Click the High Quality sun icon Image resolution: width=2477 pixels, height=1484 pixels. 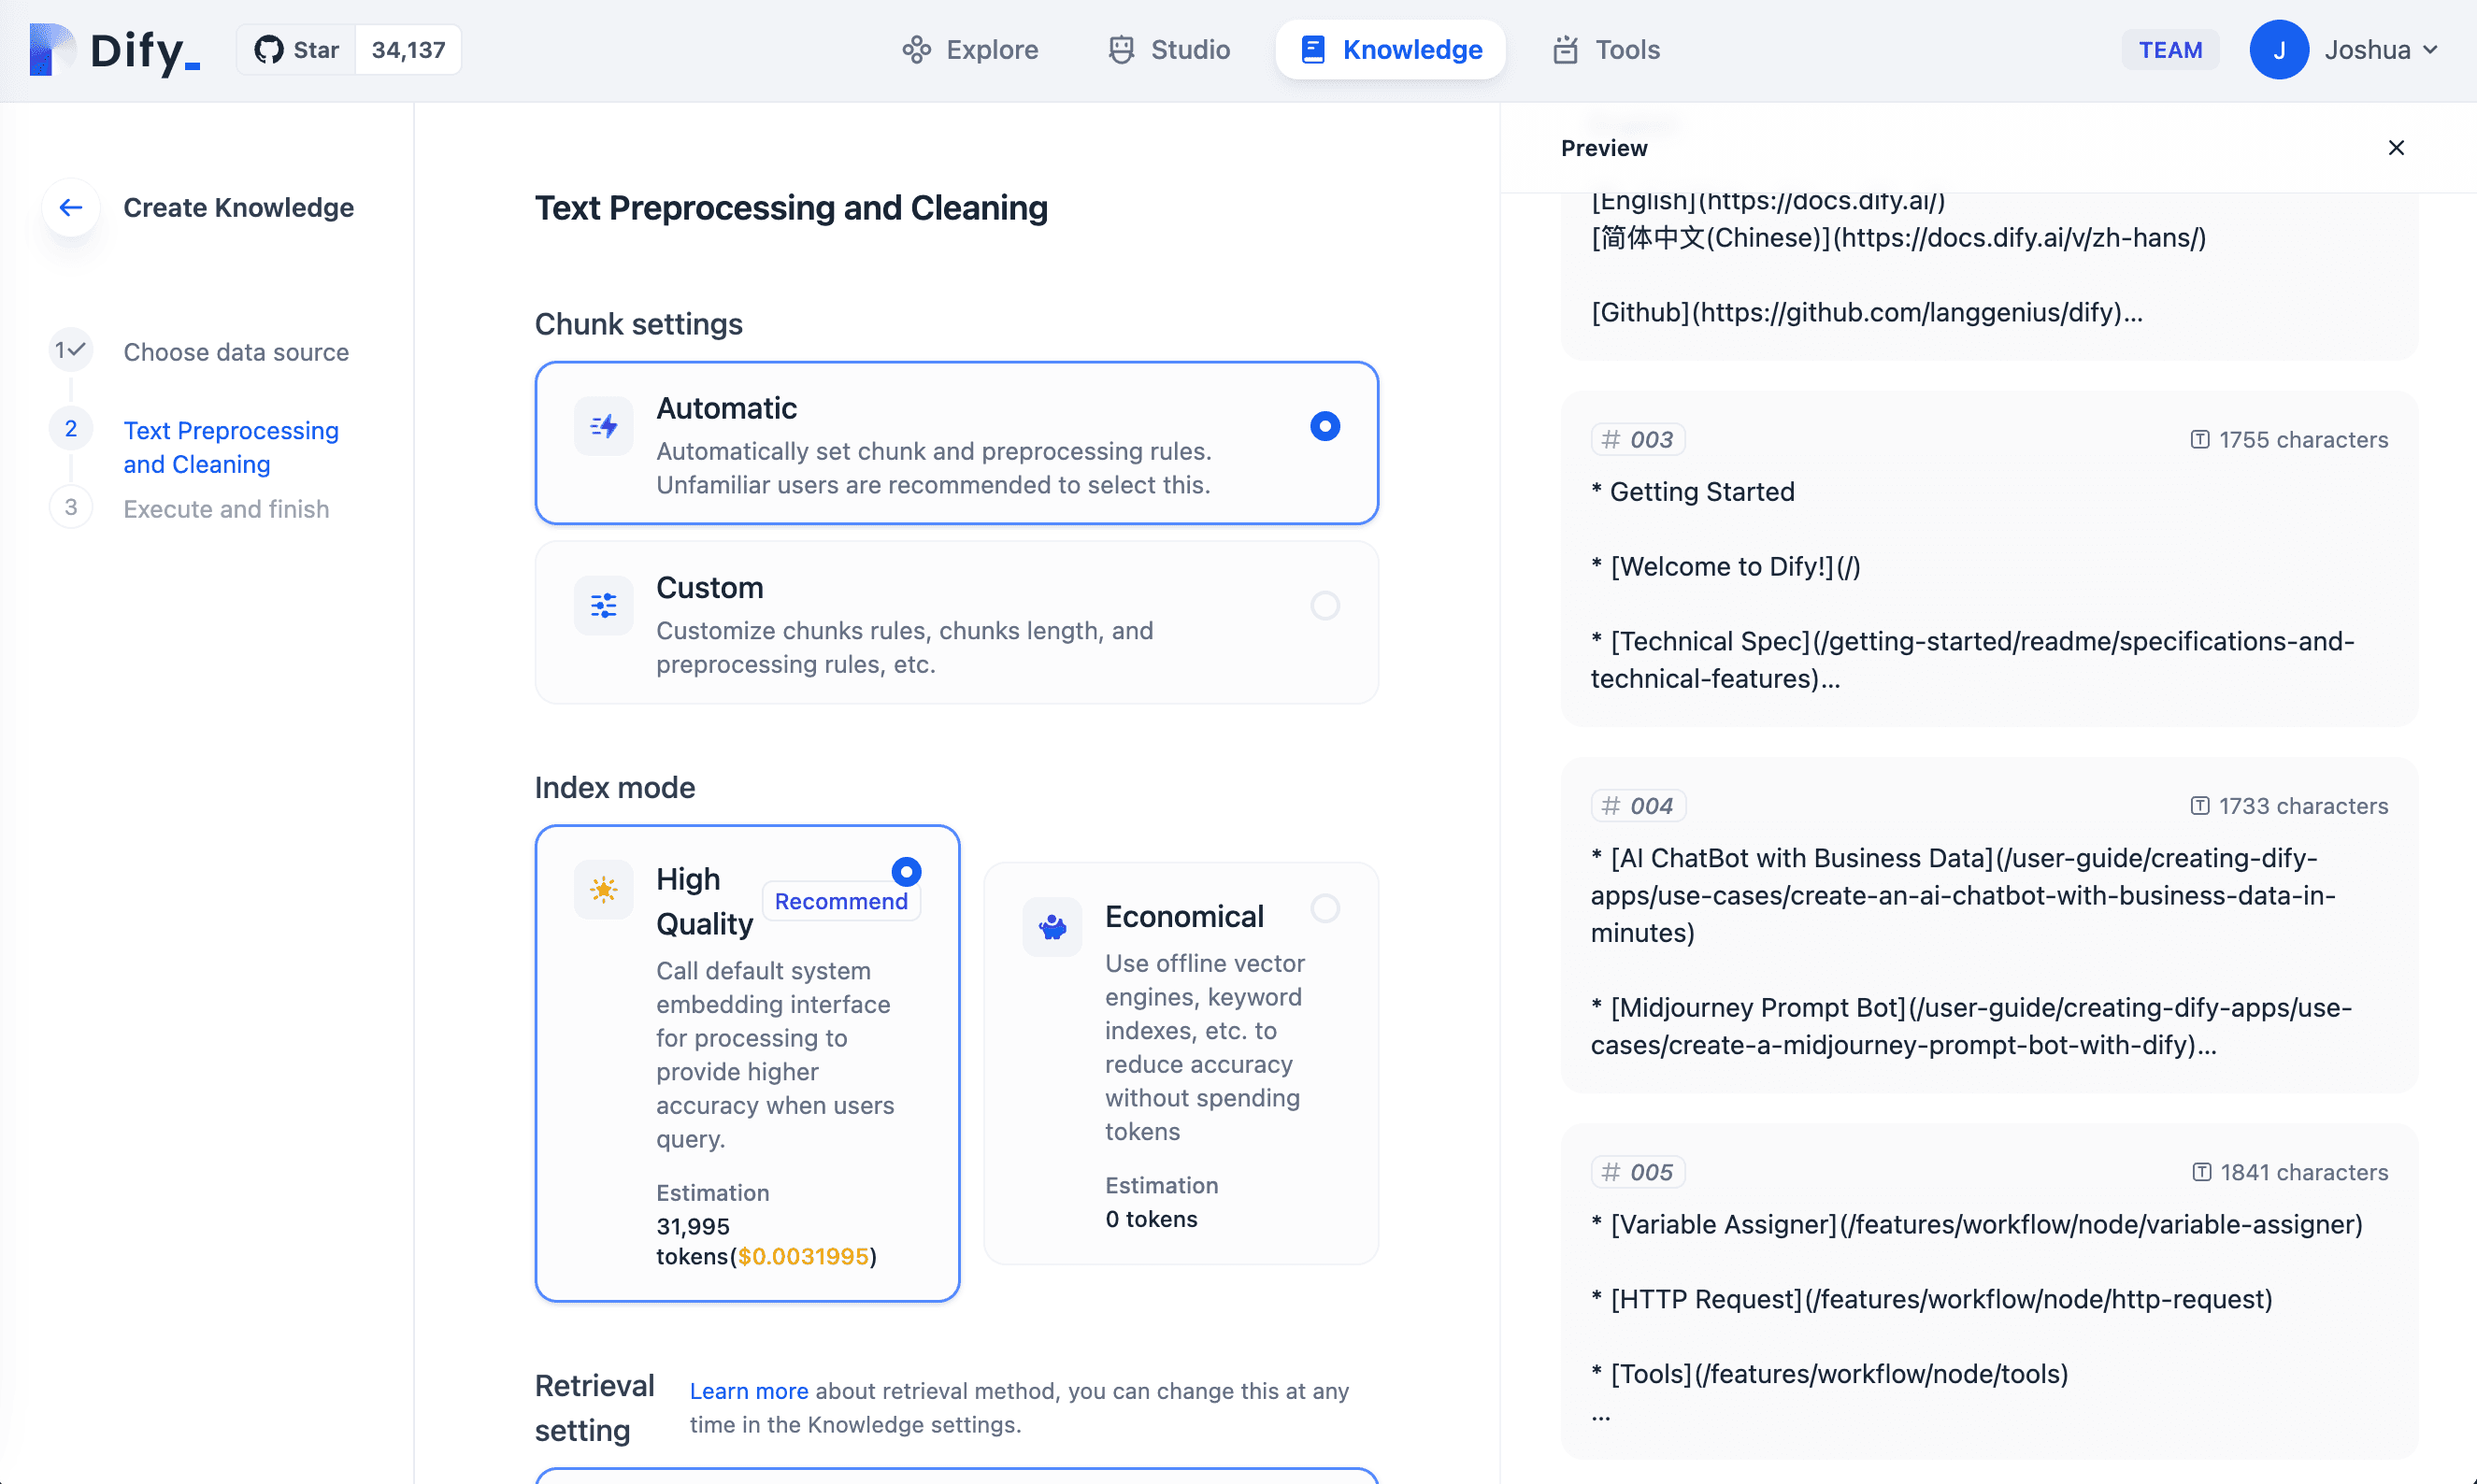[x=603, y=889]
